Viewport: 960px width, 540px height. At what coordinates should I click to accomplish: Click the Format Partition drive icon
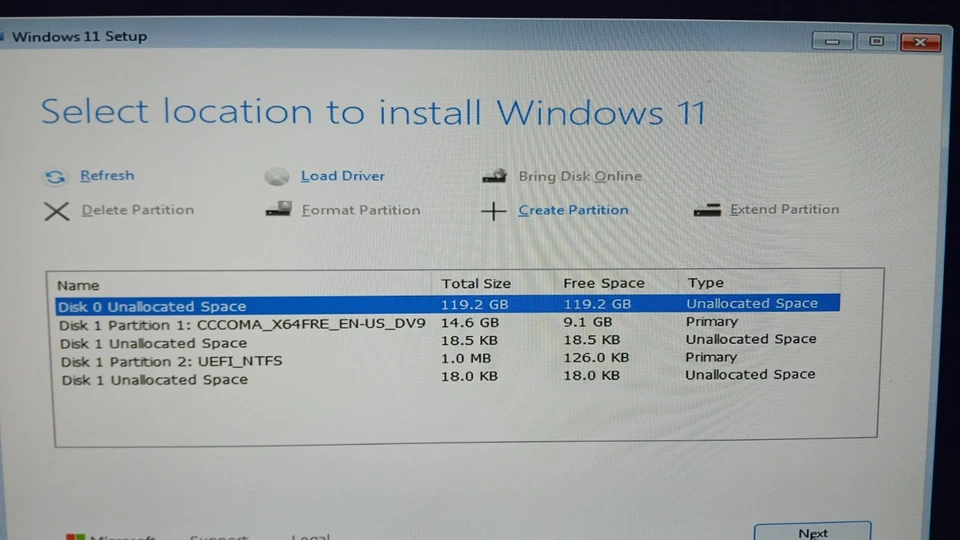279,209
